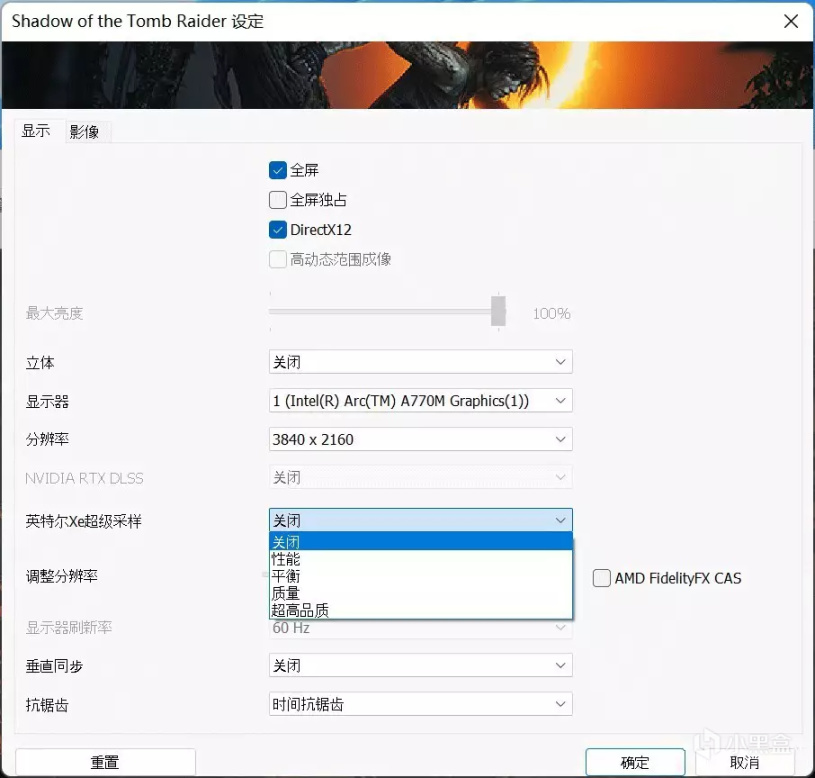815x778 pixels.
Task: Click the 取消 button
Action: point(744,762)
